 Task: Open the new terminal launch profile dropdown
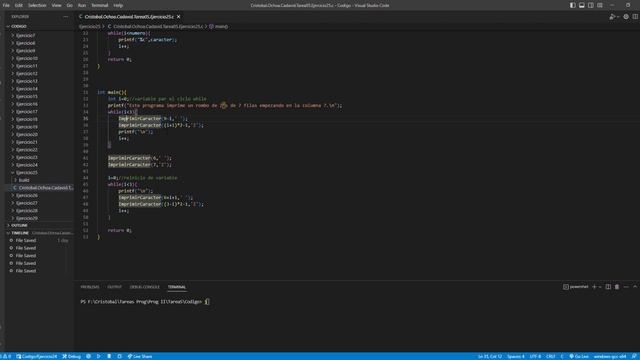pyautogui.click(x=600, y=287)
